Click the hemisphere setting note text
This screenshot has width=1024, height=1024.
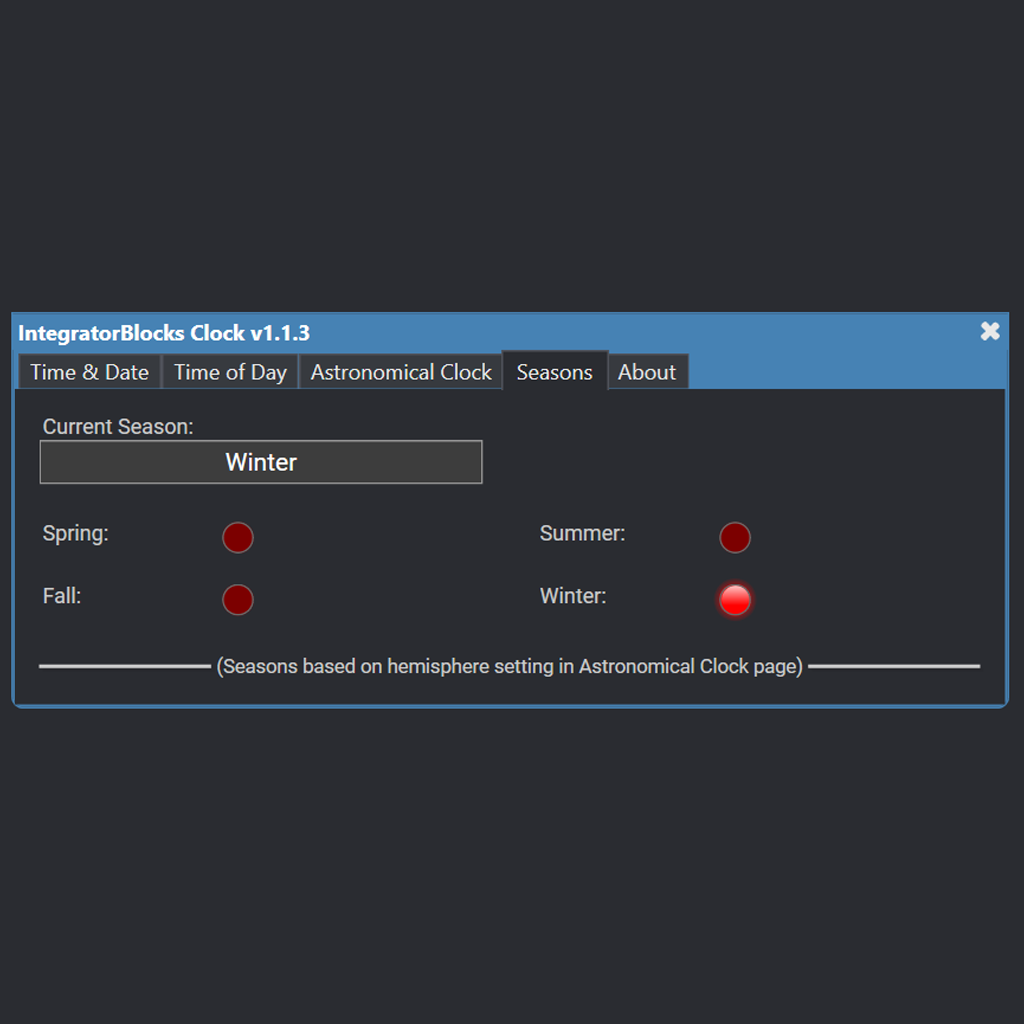coord(511,666)
